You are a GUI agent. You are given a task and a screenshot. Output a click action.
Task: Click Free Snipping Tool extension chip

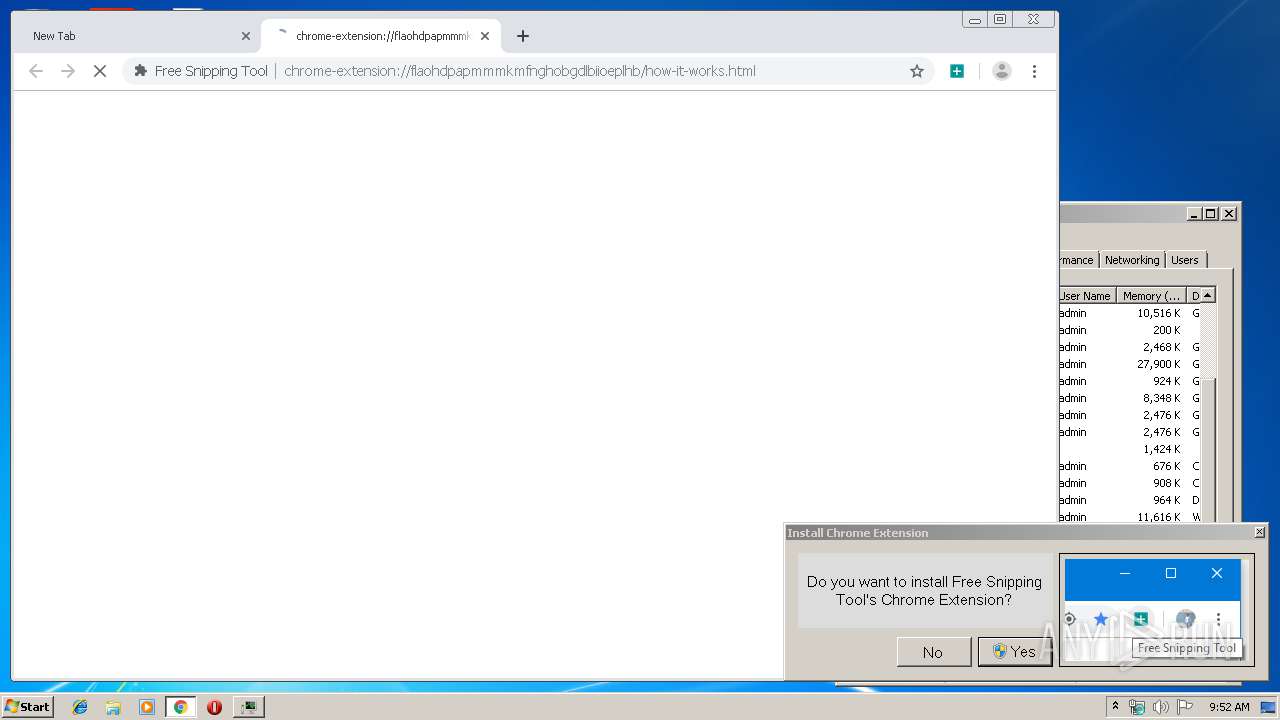click(201, 71)
